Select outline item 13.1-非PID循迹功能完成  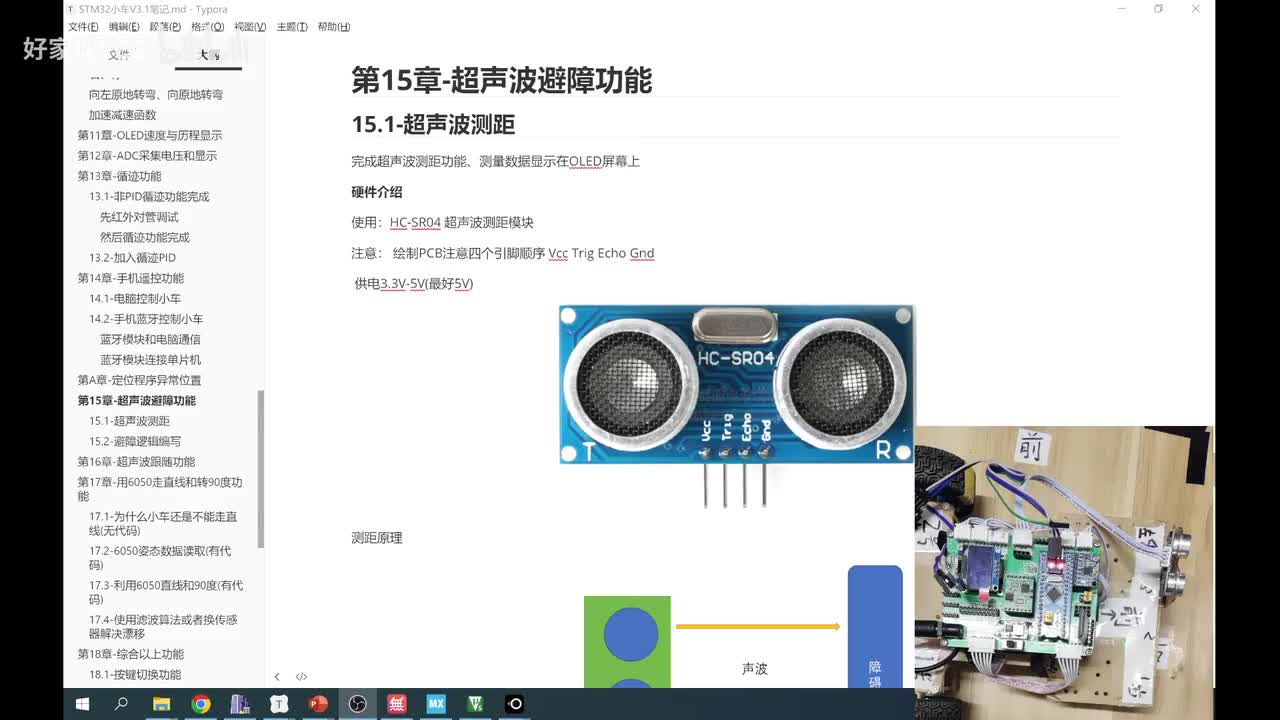149,197
